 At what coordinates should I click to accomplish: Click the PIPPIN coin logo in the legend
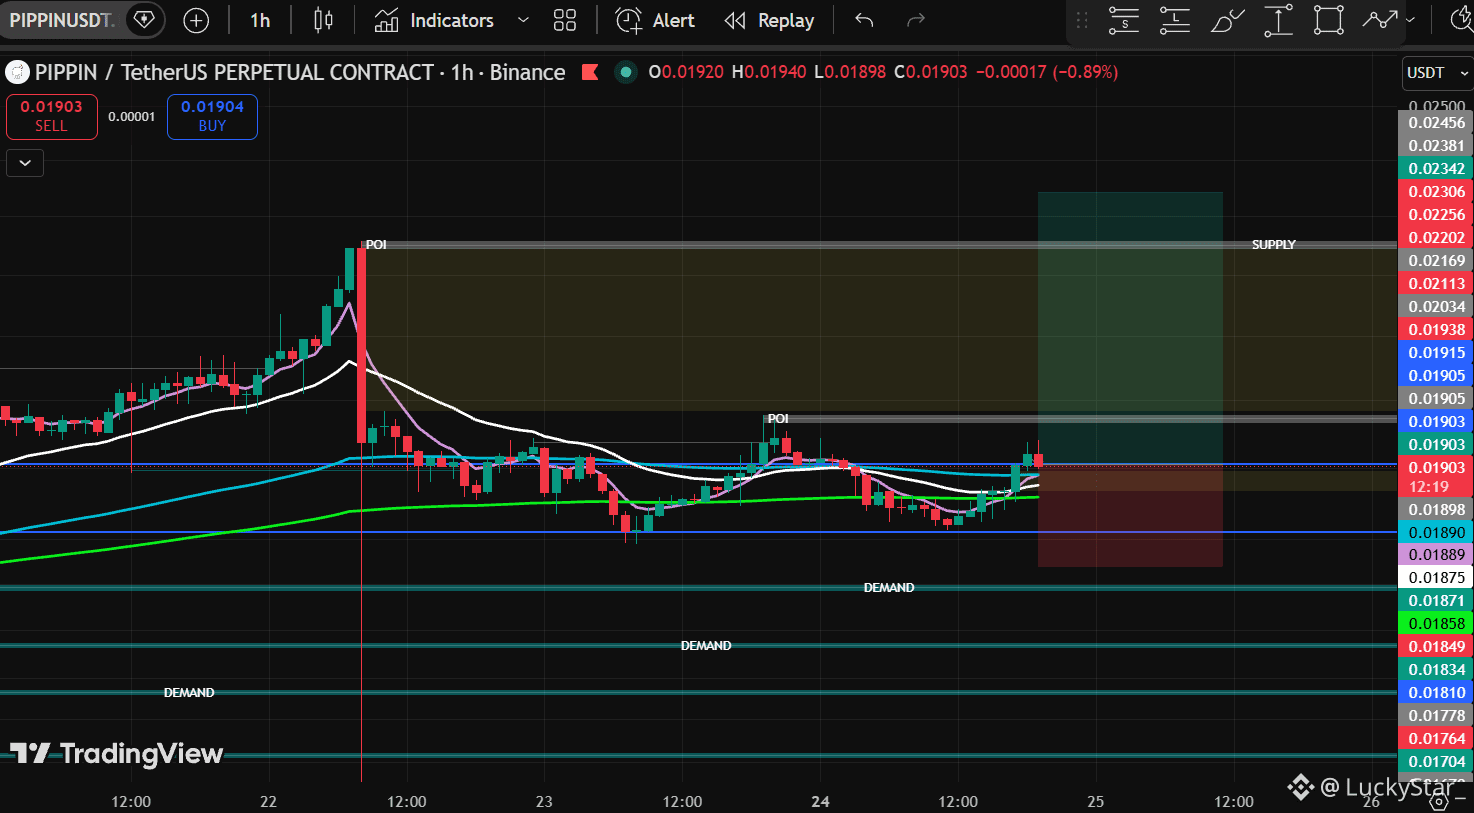tap(17, 72)
